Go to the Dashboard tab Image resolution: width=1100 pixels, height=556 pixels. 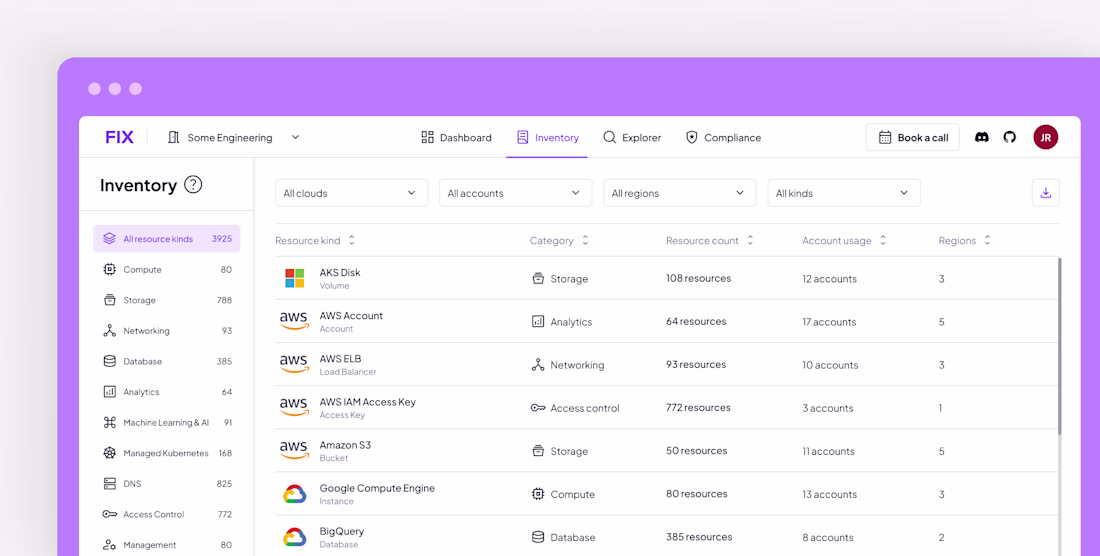point(456,137)
